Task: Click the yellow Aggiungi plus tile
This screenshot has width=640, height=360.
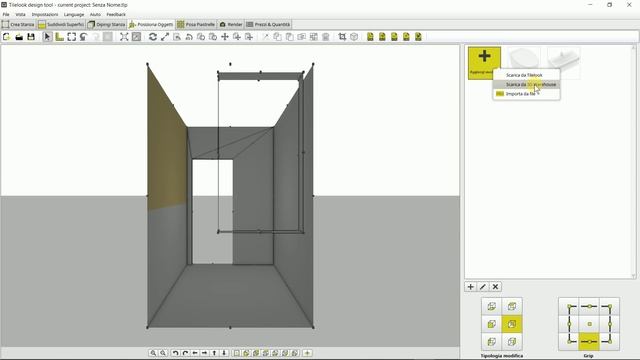Action: (484, 63)
